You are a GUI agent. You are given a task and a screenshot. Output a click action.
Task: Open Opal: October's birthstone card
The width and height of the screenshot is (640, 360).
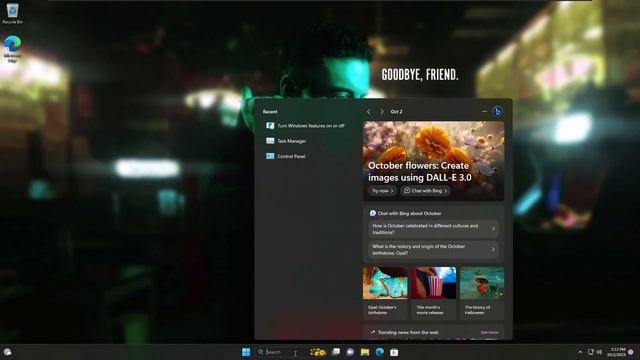coord(385,292)
